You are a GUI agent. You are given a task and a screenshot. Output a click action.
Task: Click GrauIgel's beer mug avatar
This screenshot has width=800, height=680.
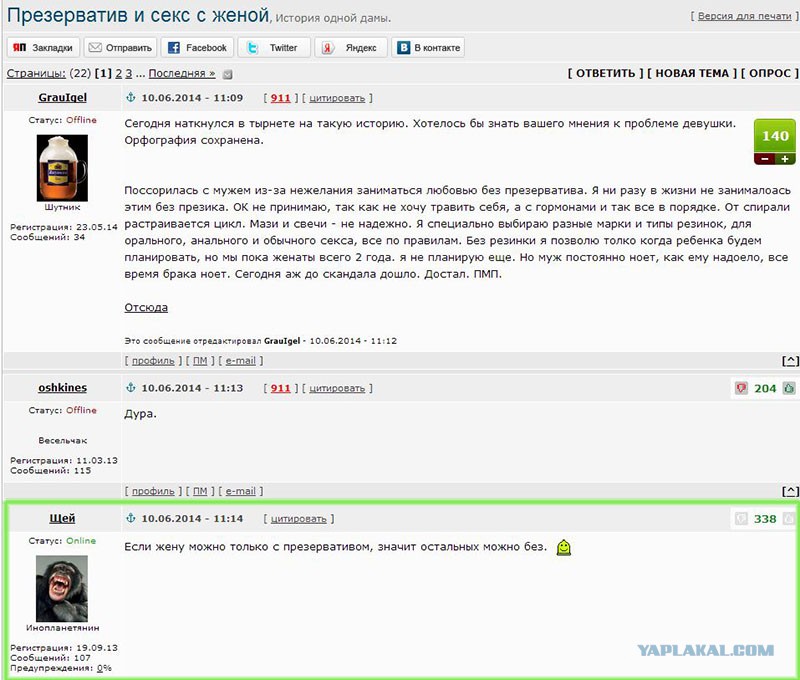pos(62,168)
